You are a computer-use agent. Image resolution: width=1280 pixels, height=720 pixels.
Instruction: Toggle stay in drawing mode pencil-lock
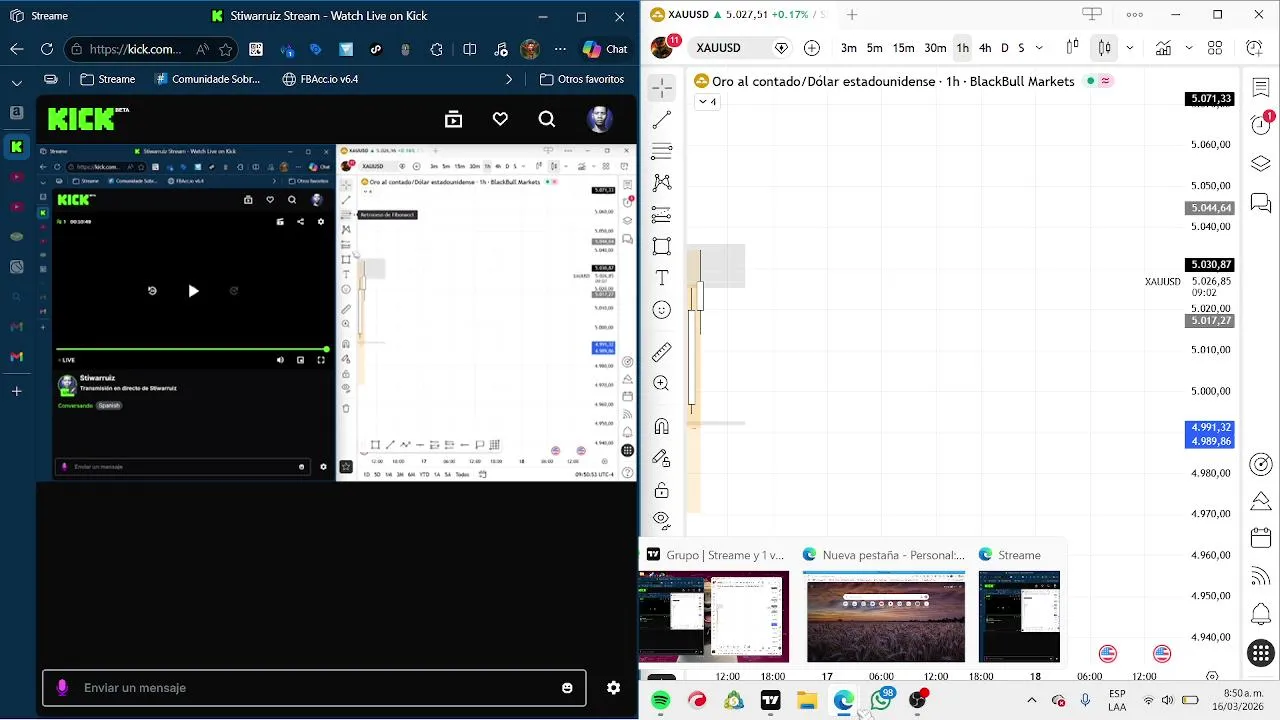(x=661, y=458)
